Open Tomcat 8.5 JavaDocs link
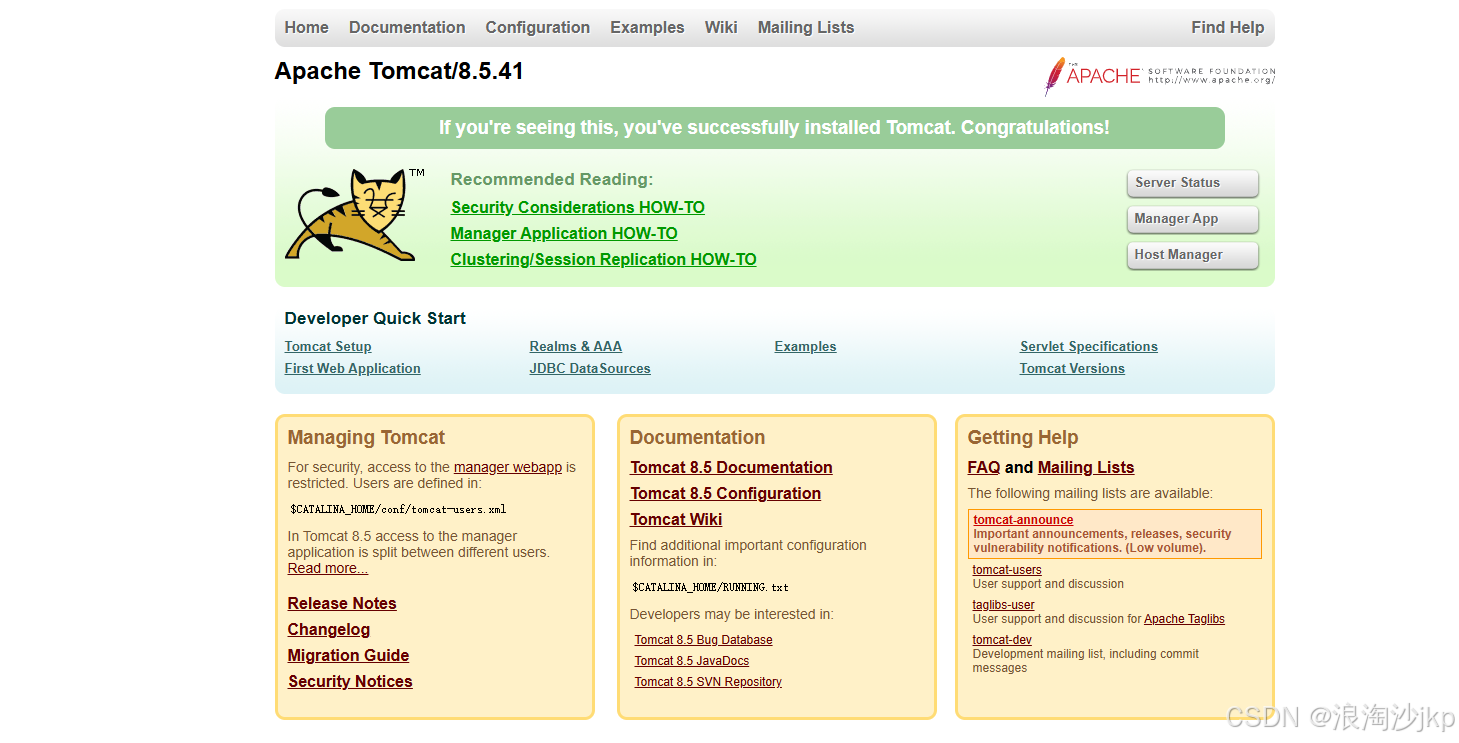 click(x=692, y=661)
